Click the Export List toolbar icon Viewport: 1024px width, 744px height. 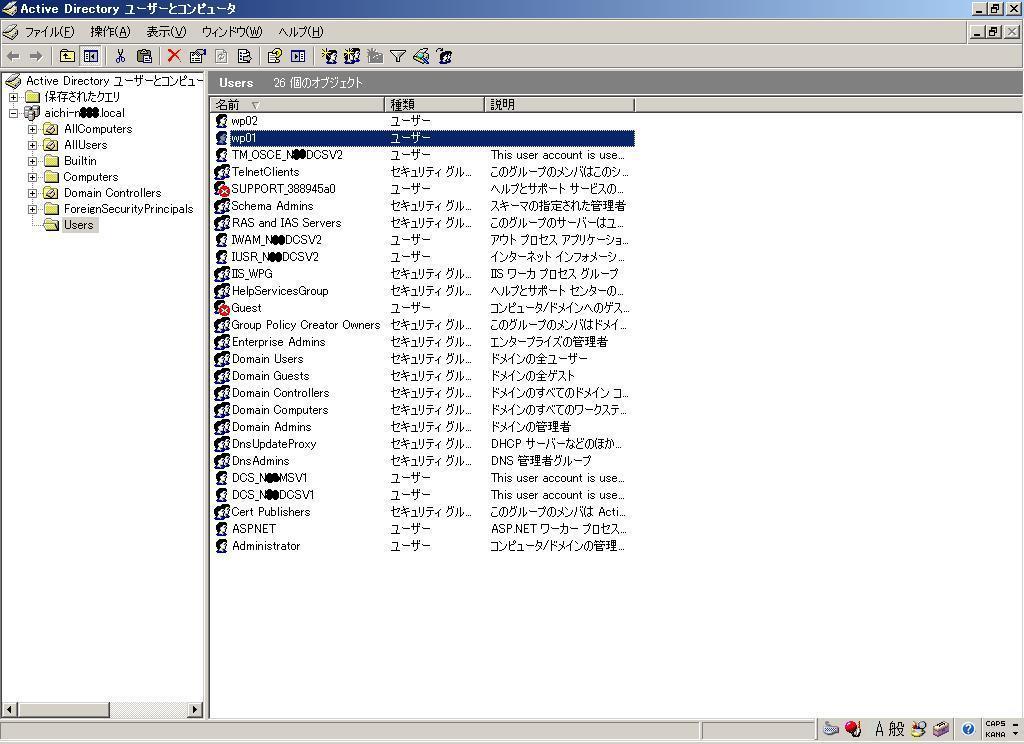[244, 57]
